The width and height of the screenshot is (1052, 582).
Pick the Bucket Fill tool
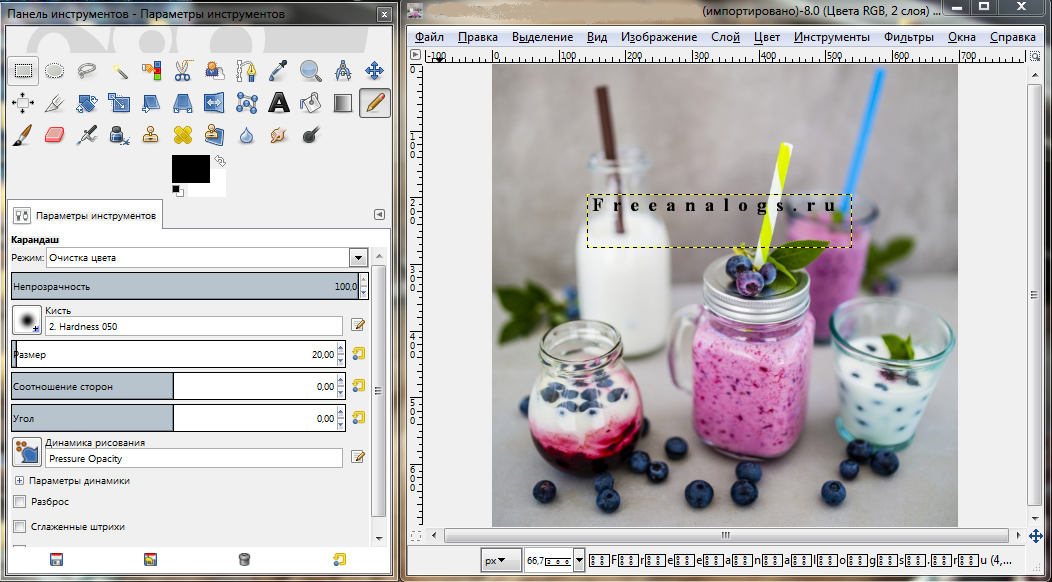311,102
